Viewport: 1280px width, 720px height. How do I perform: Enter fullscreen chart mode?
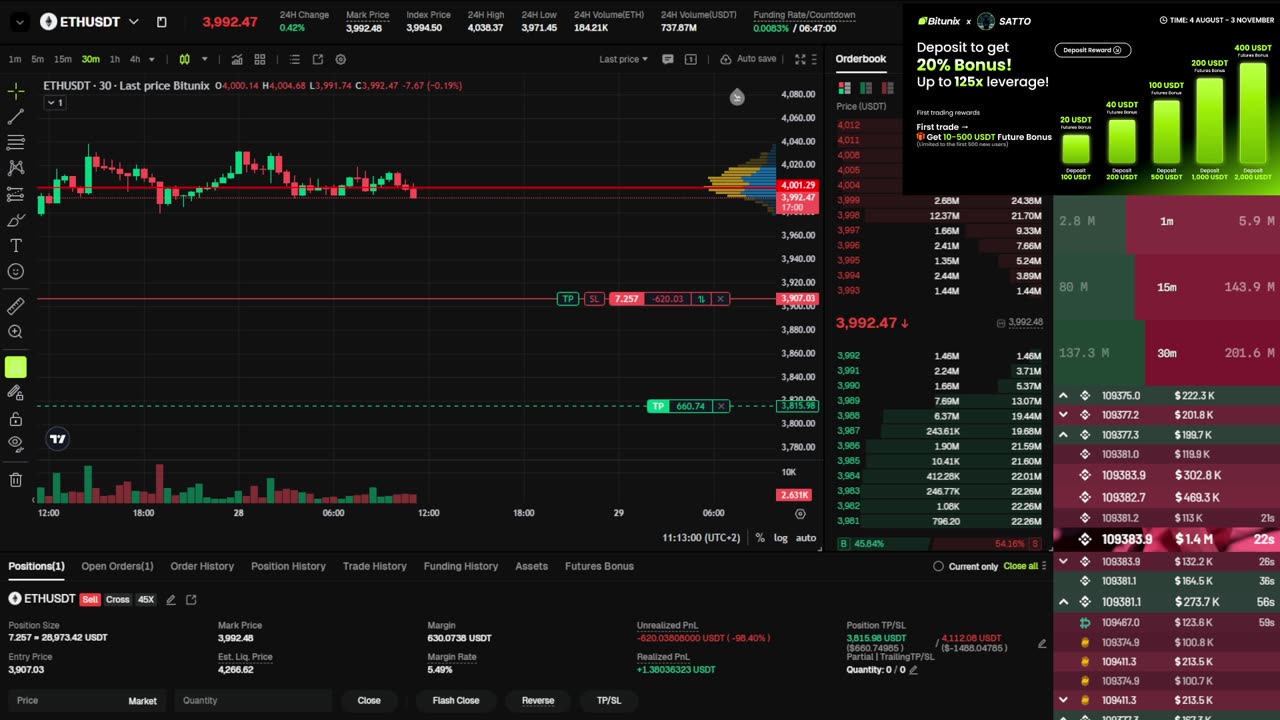(800, 59)
